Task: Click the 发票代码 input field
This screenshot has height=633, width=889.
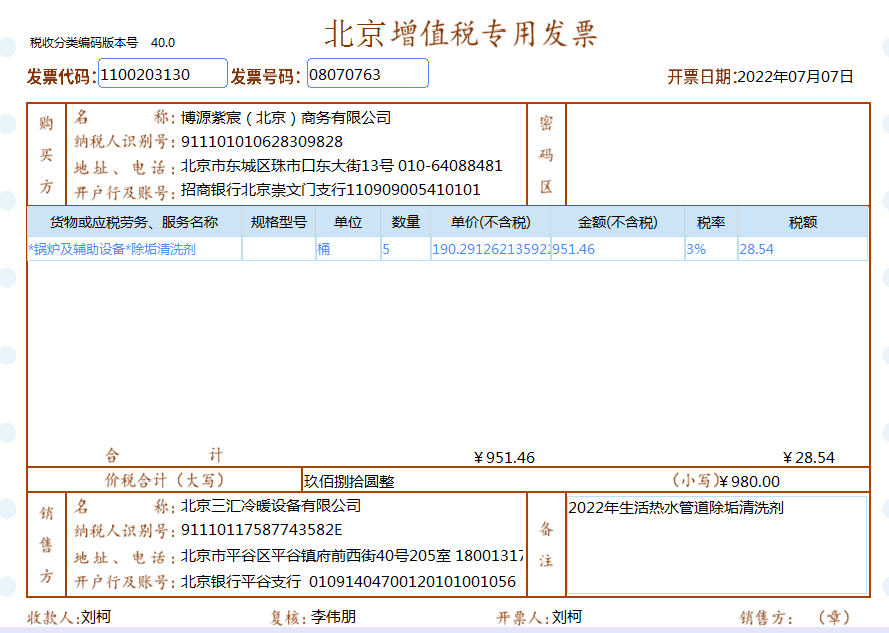Action: 162,73
